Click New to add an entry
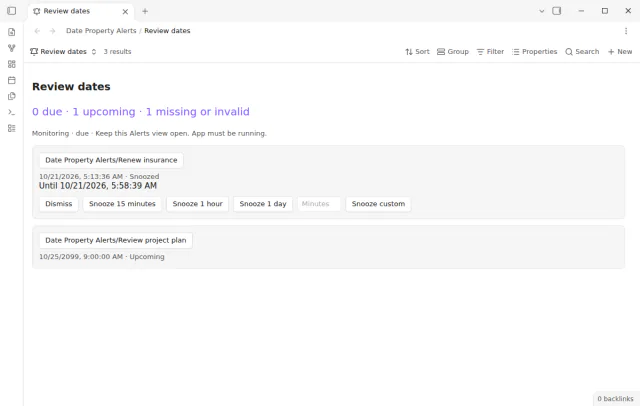This screenshot has height=406, width=640. point(620,52)
